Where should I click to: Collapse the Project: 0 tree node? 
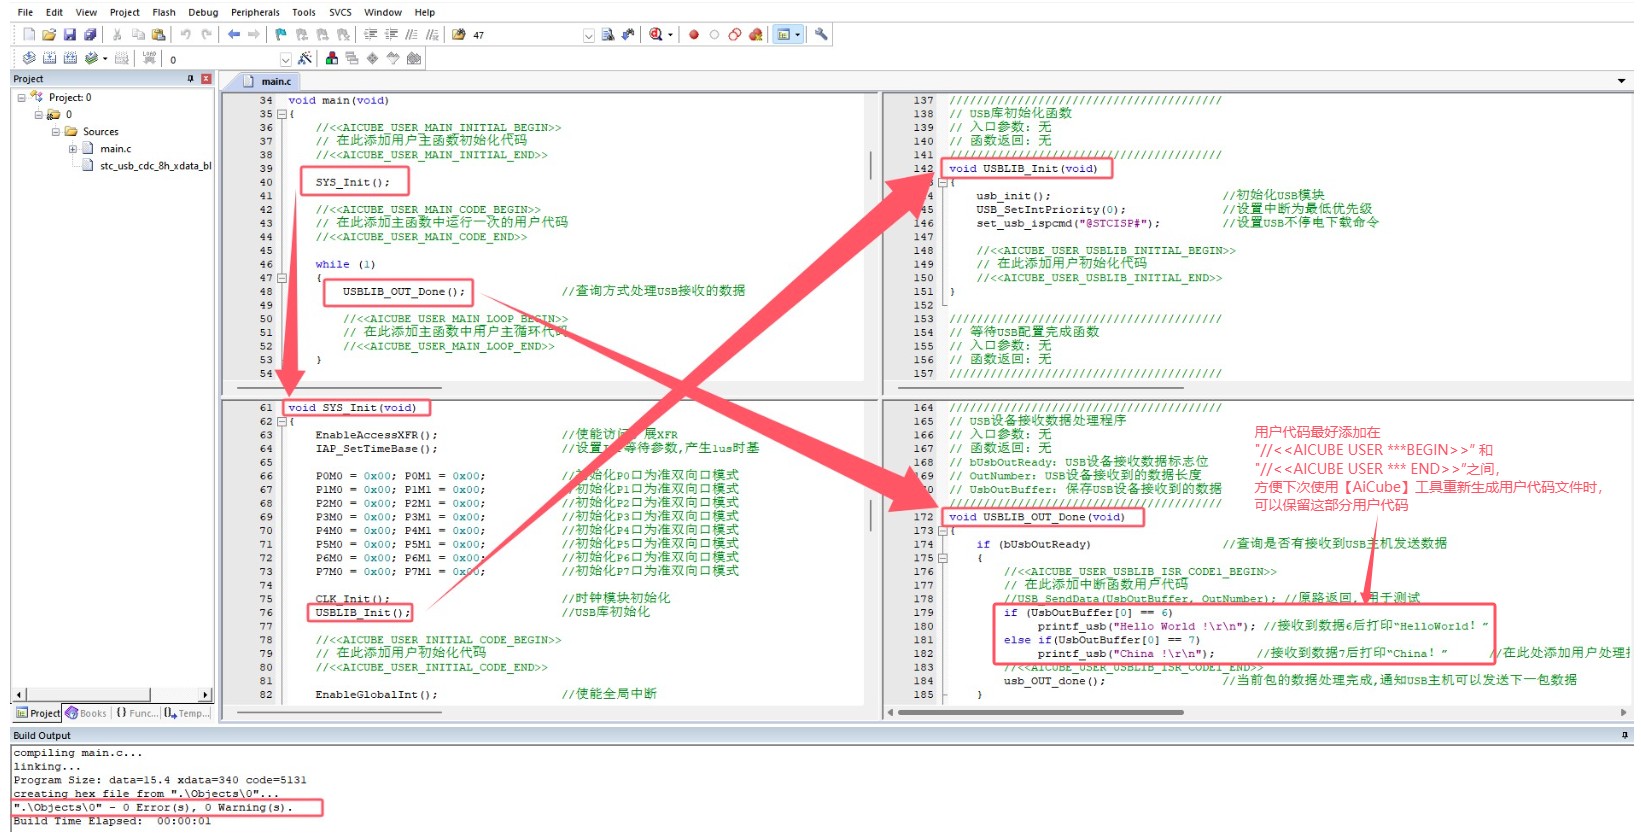pos(21,97)
